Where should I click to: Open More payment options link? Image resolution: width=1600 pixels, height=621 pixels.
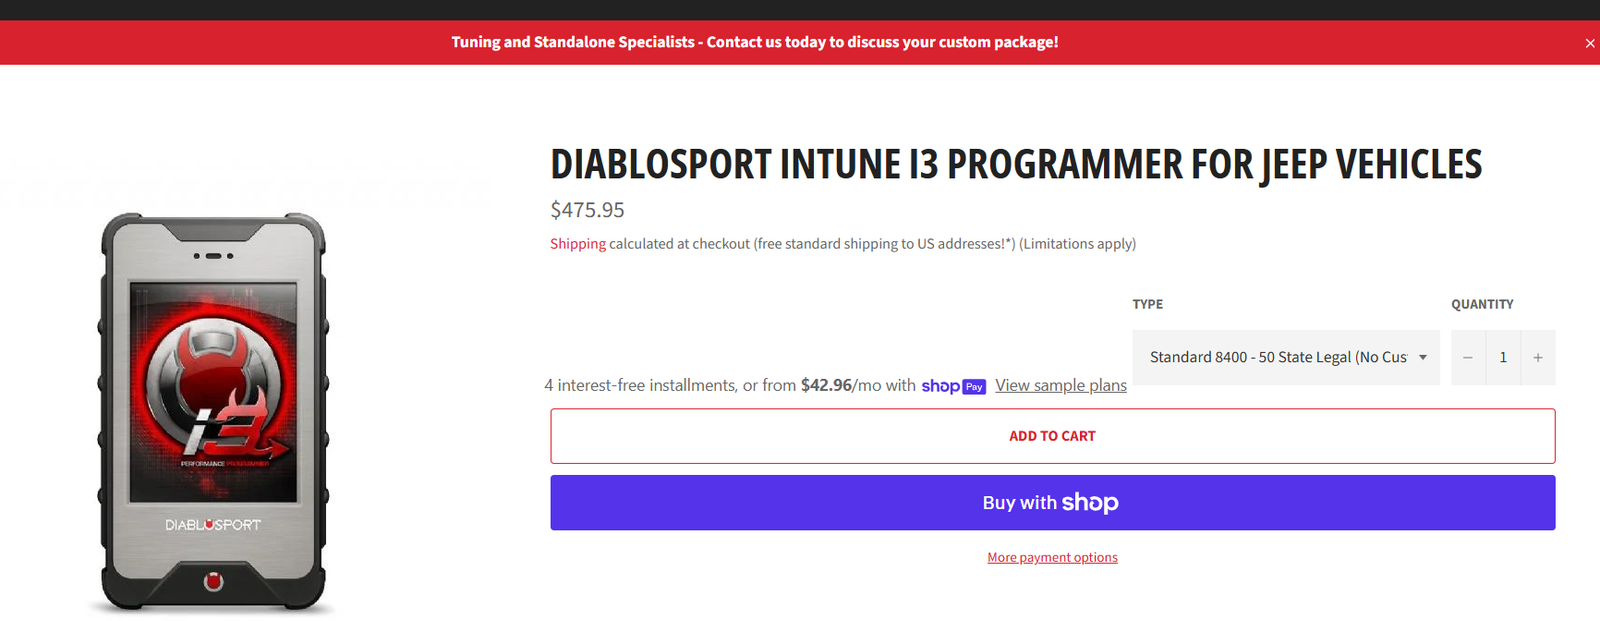1052,558
